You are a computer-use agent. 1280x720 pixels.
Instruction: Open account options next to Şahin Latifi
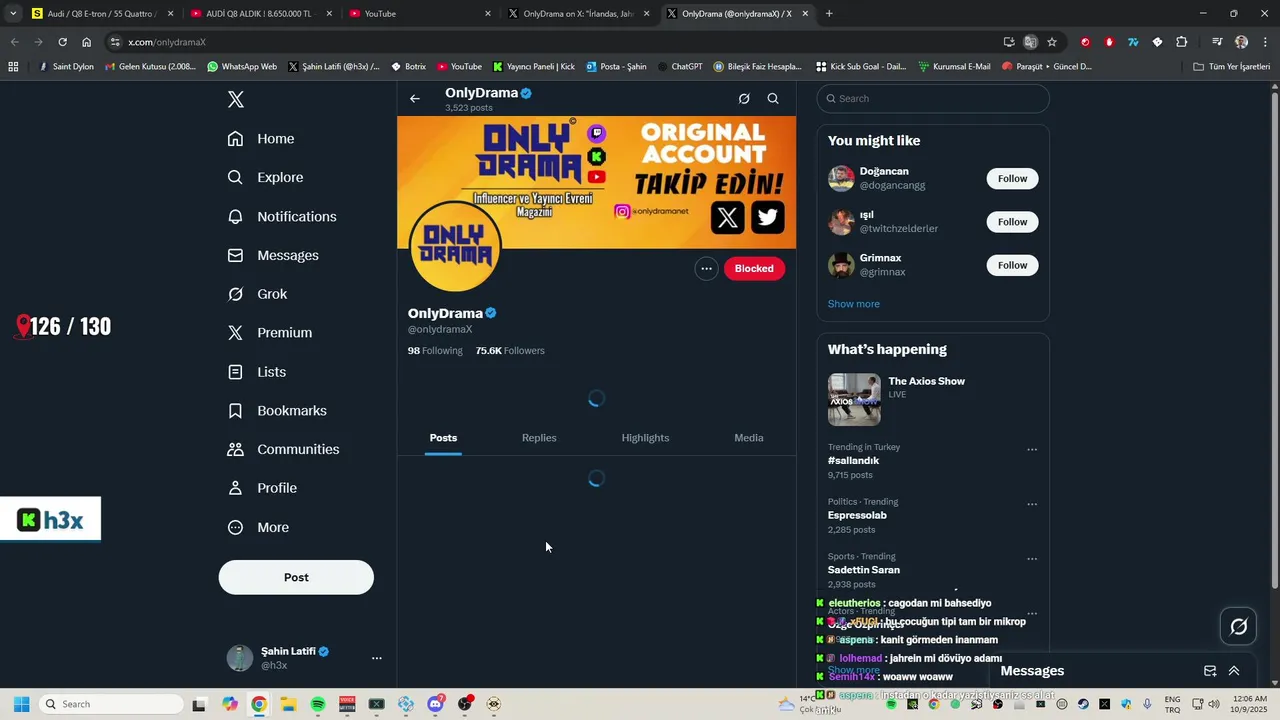pyautogui.click(x=376, y=658)
